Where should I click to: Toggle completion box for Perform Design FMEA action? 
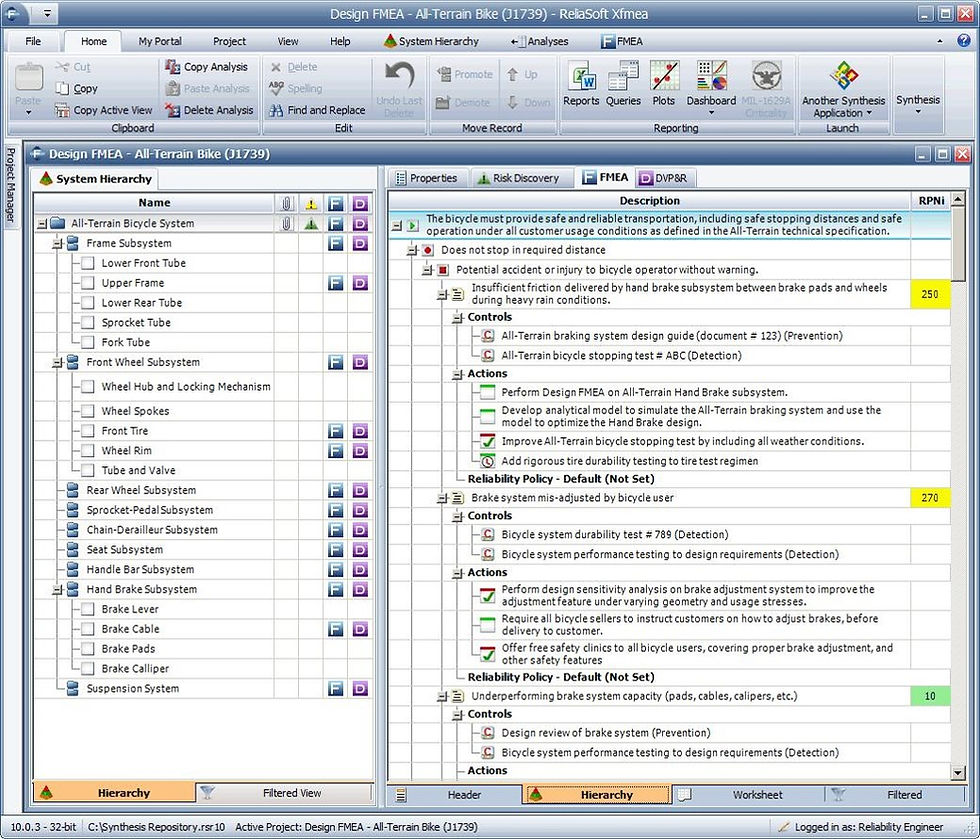[488, 392]
